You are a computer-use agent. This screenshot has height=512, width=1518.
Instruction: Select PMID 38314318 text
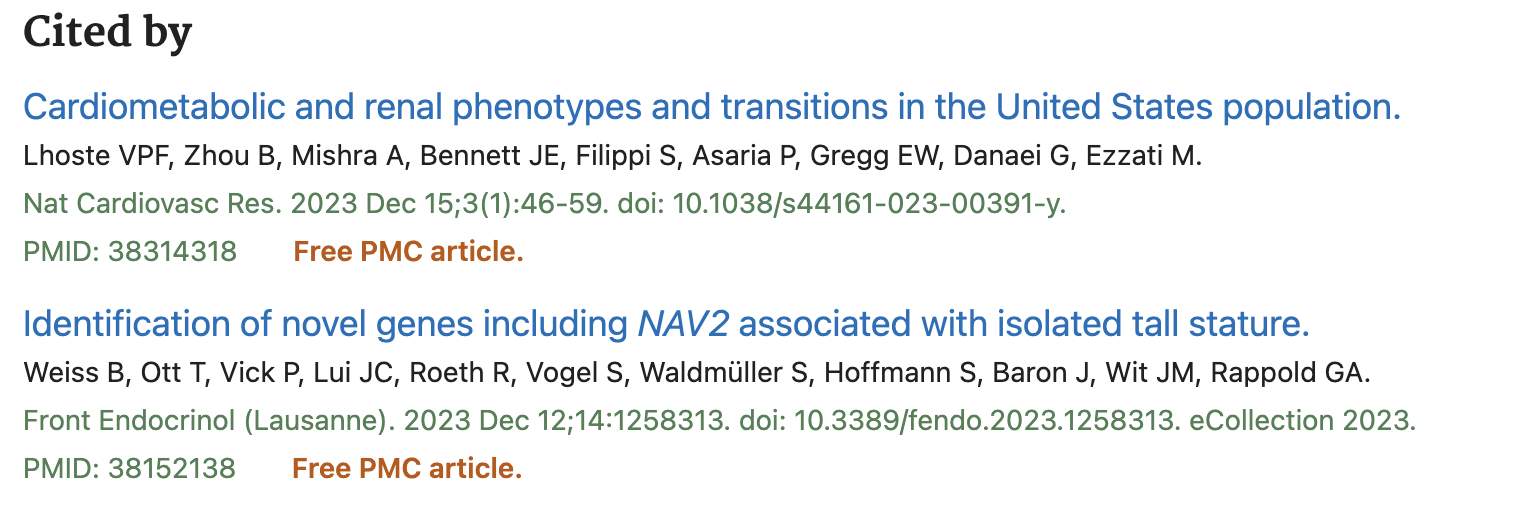click(x=130, y=251)
